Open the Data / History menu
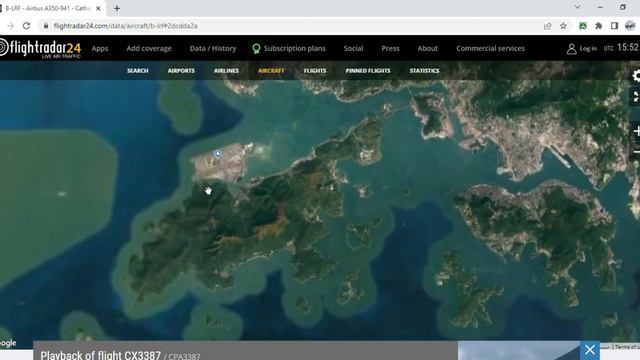The image size is (640, 360). click(x=213, y=48)
